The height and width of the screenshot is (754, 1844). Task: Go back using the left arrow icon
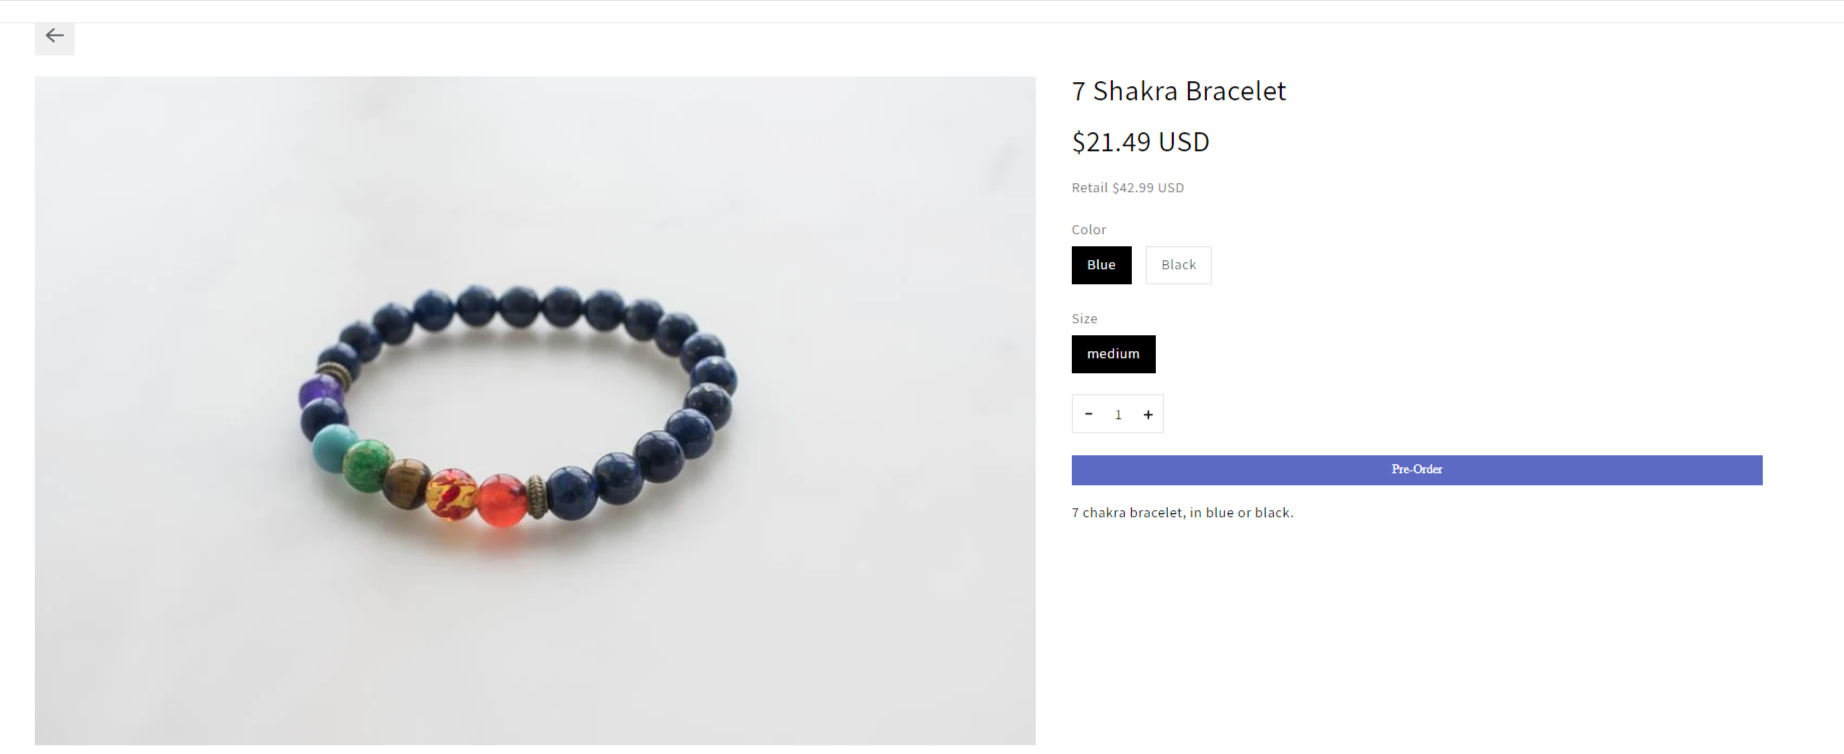coord(54,36)
